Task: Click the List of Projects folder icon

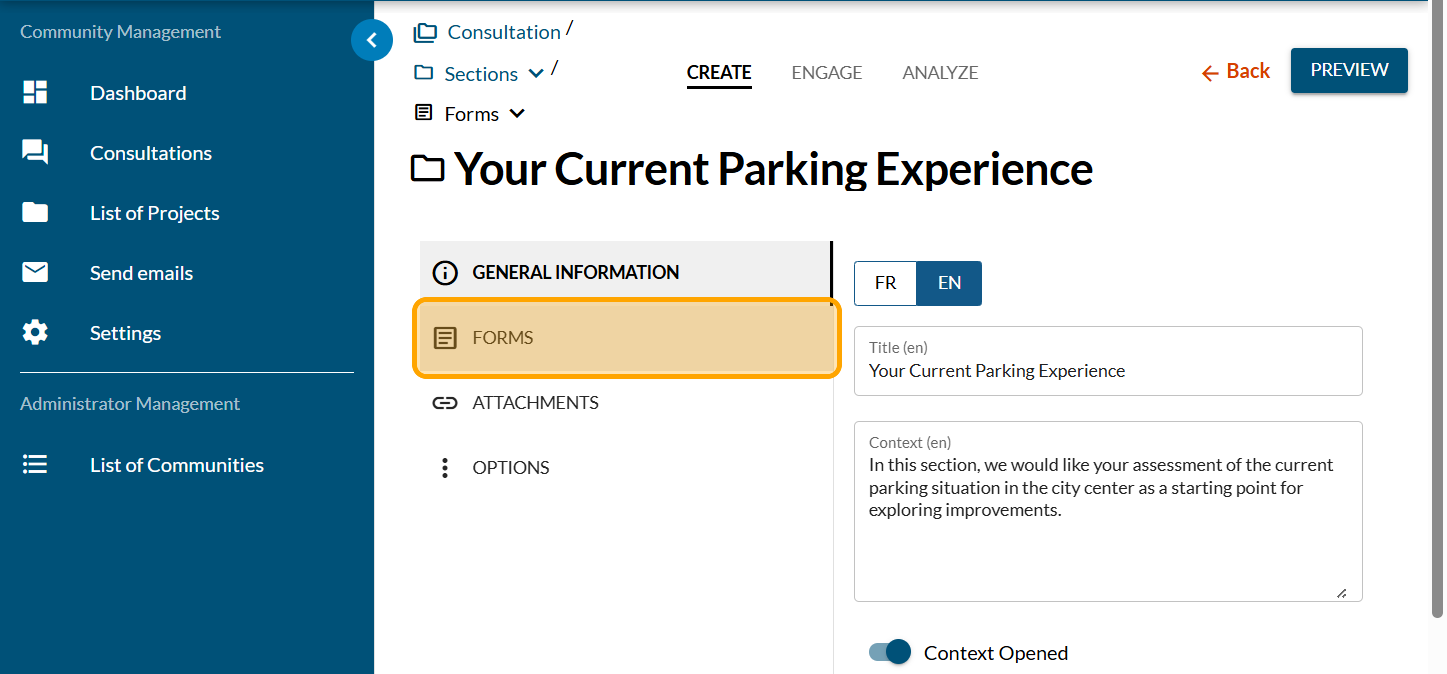Action: pyautogui.click(x=35, y=213)
